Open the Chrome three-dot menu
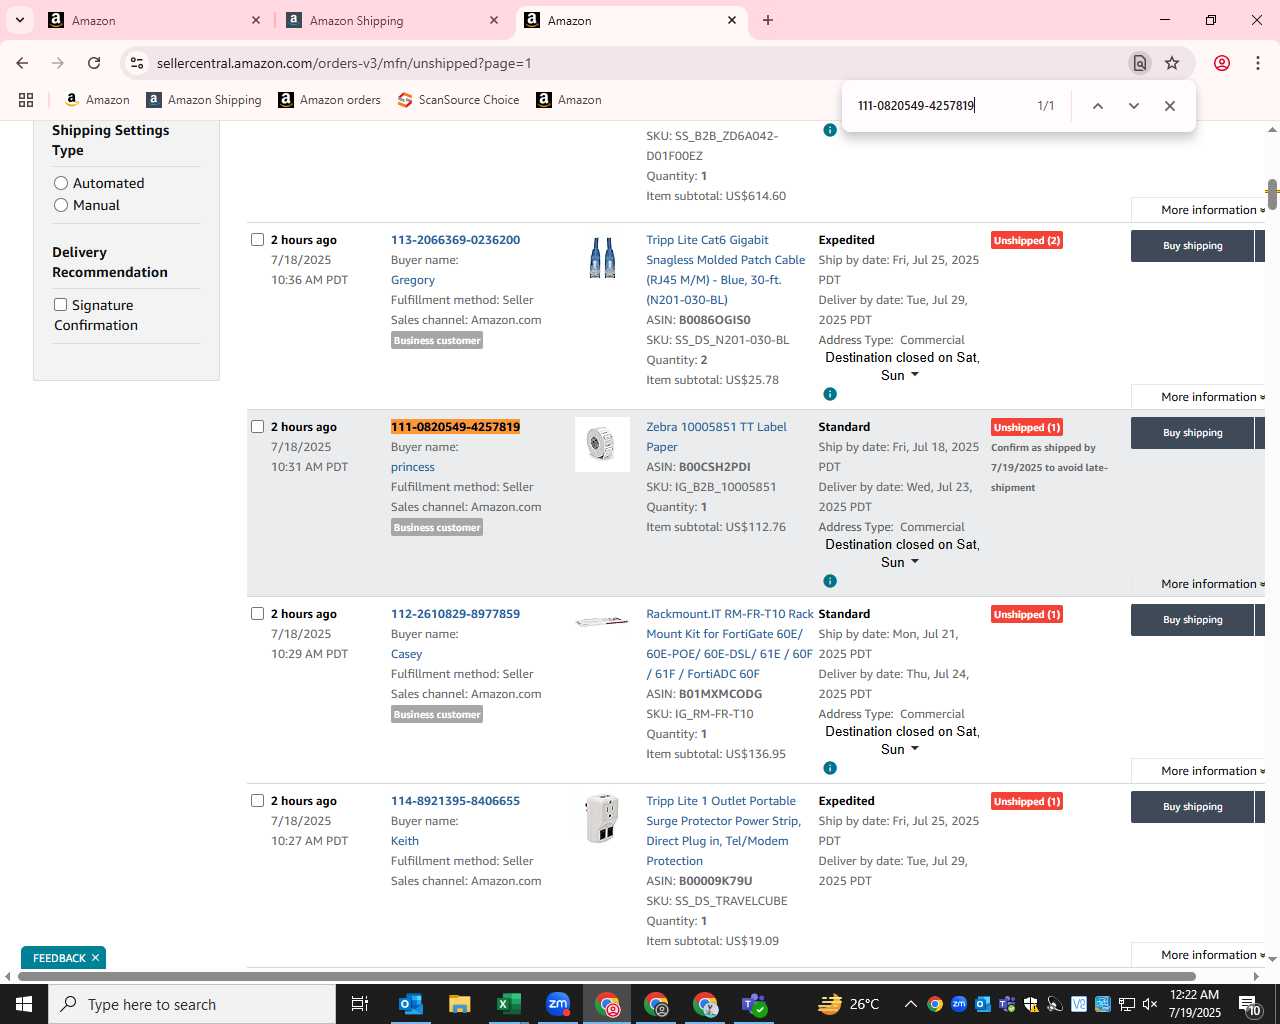Image resolution: width=1280 pixels, height=1024 pixels. (x=1257, y=63)
